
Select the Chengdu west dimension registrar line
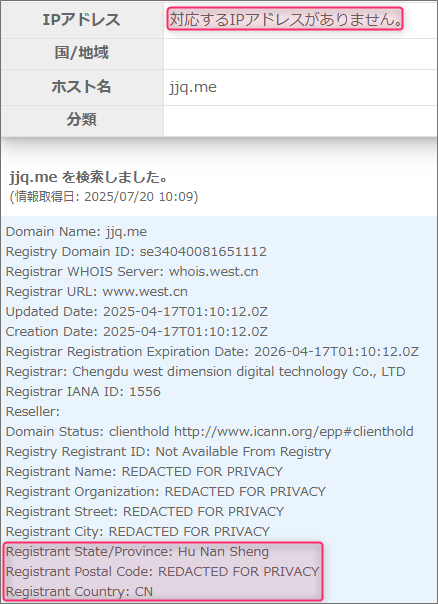tap(205, 372)
